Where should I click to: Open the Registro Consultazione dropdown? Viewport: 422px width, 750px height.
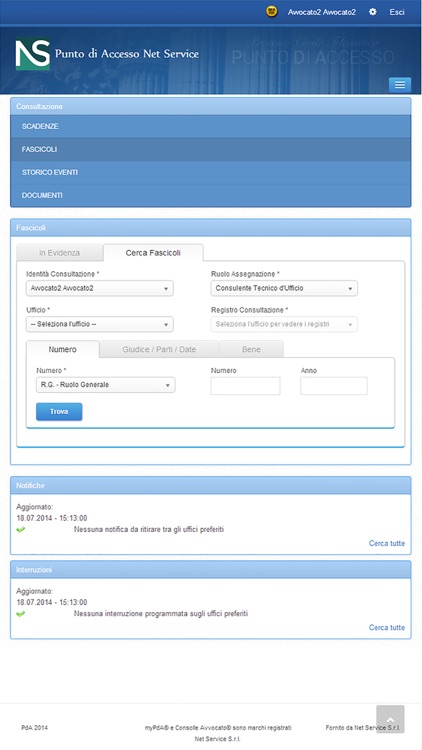point(284,324)
